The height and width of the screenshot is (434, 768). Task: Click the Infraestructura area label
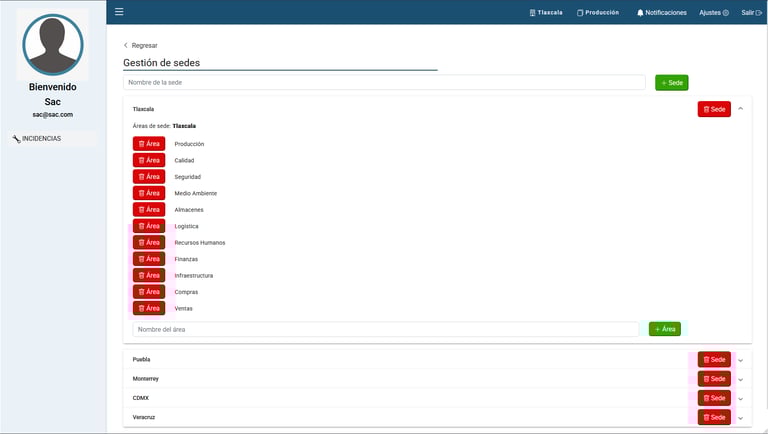tap(193, 275)
